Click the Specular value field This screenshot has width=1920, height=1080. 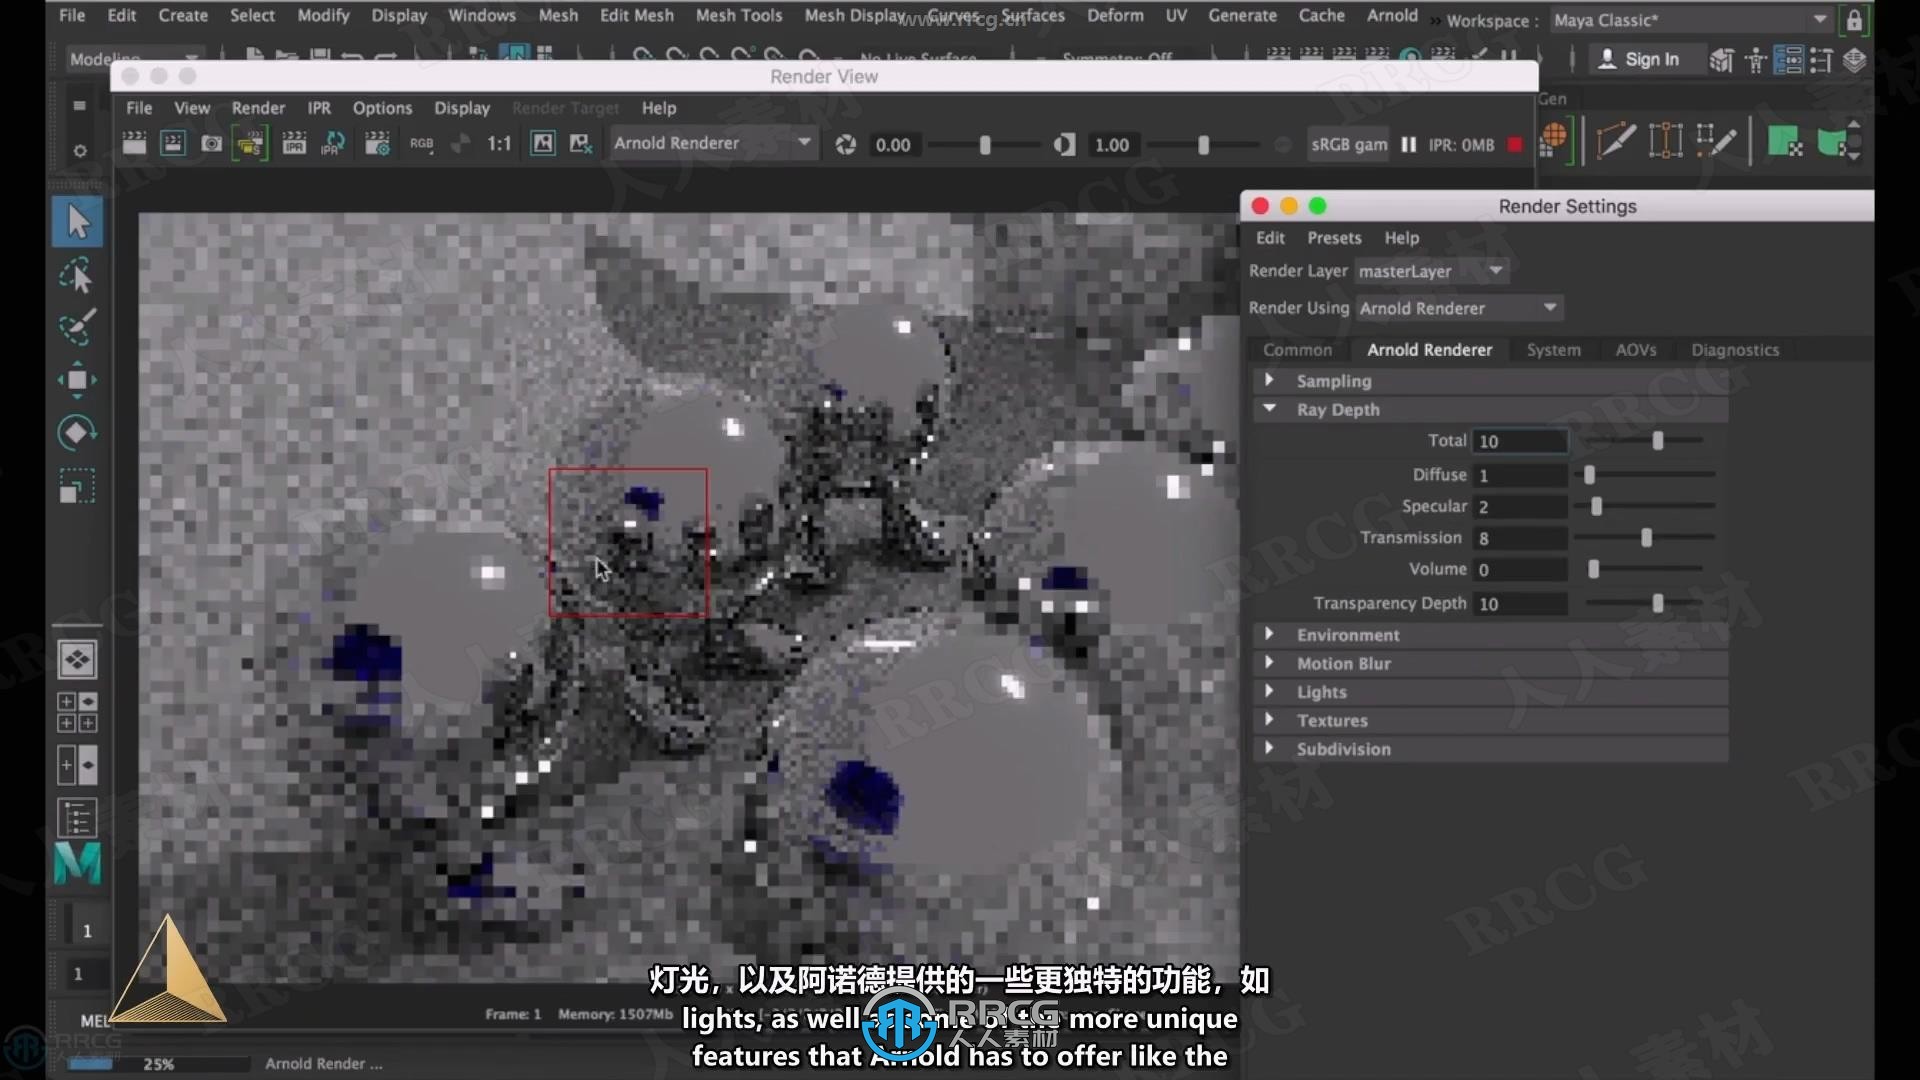point(1520,507)
